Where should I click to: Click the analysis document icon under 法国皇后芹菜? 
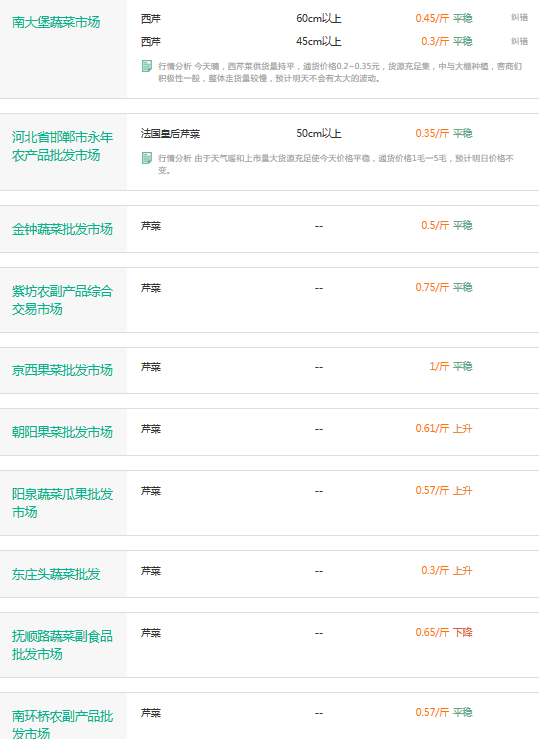[147, 158]
